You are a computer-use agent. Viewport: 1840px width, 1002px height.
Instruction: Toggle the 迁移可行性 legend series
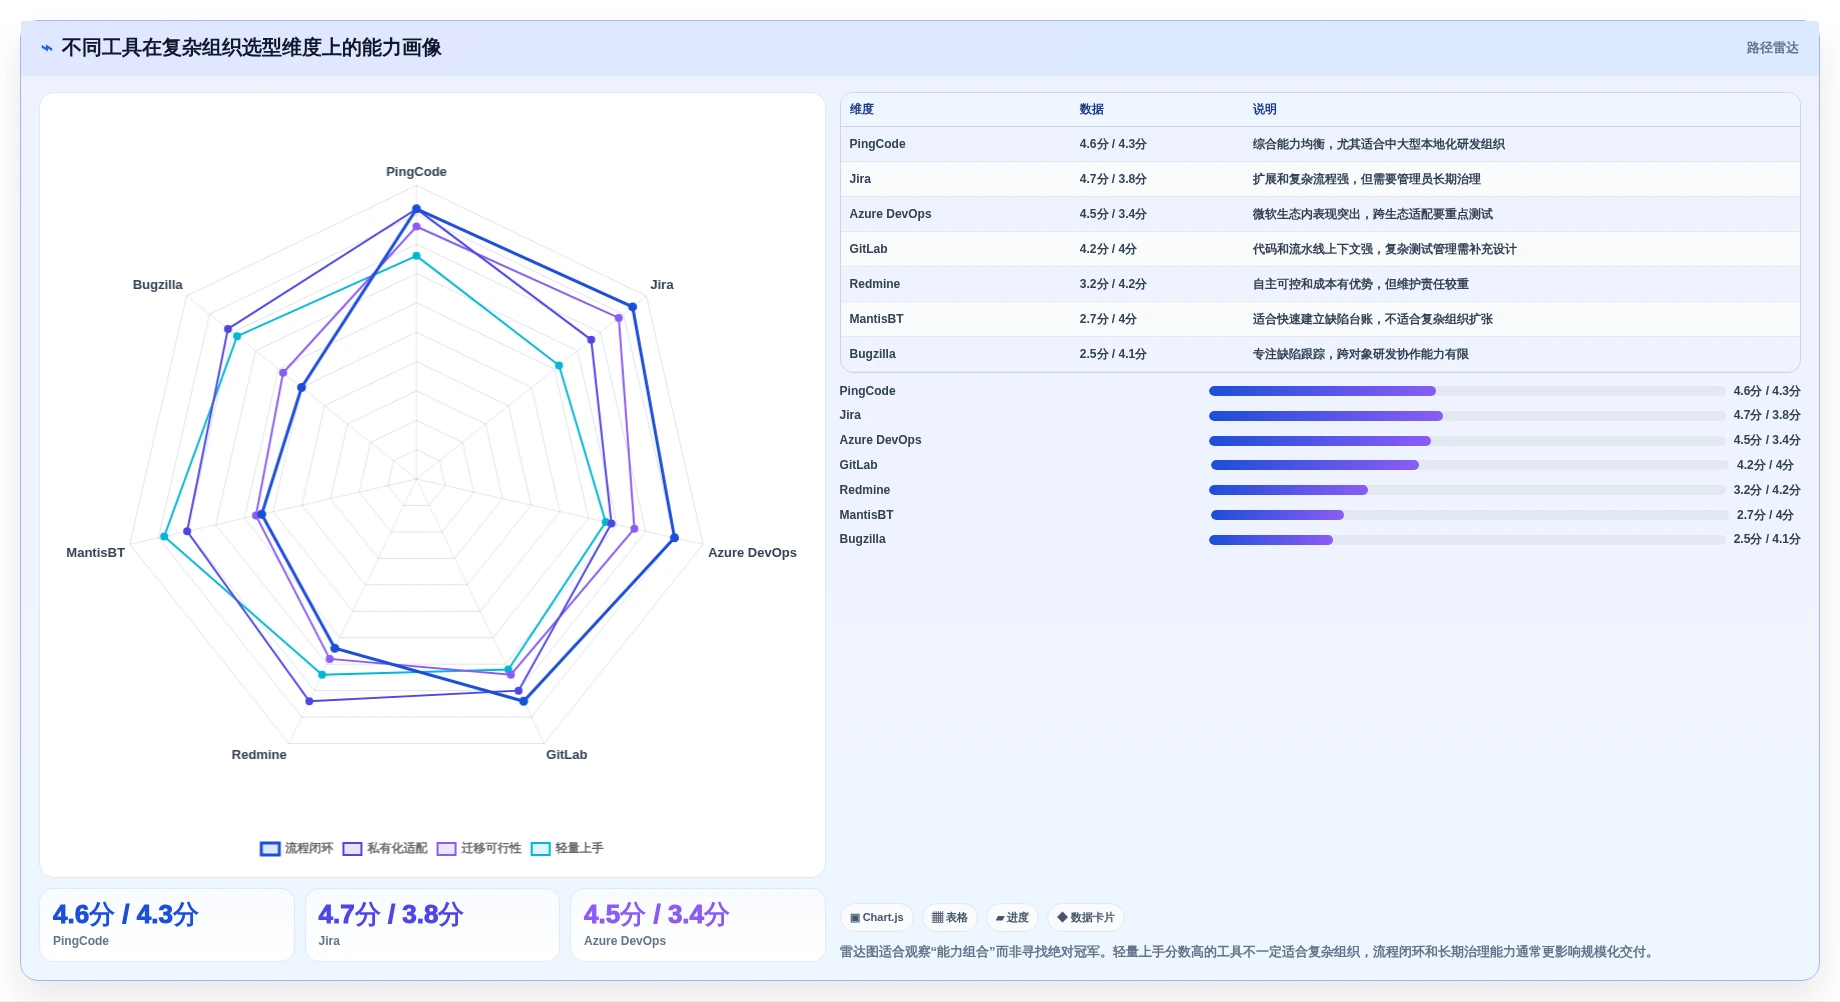[479, 848]
